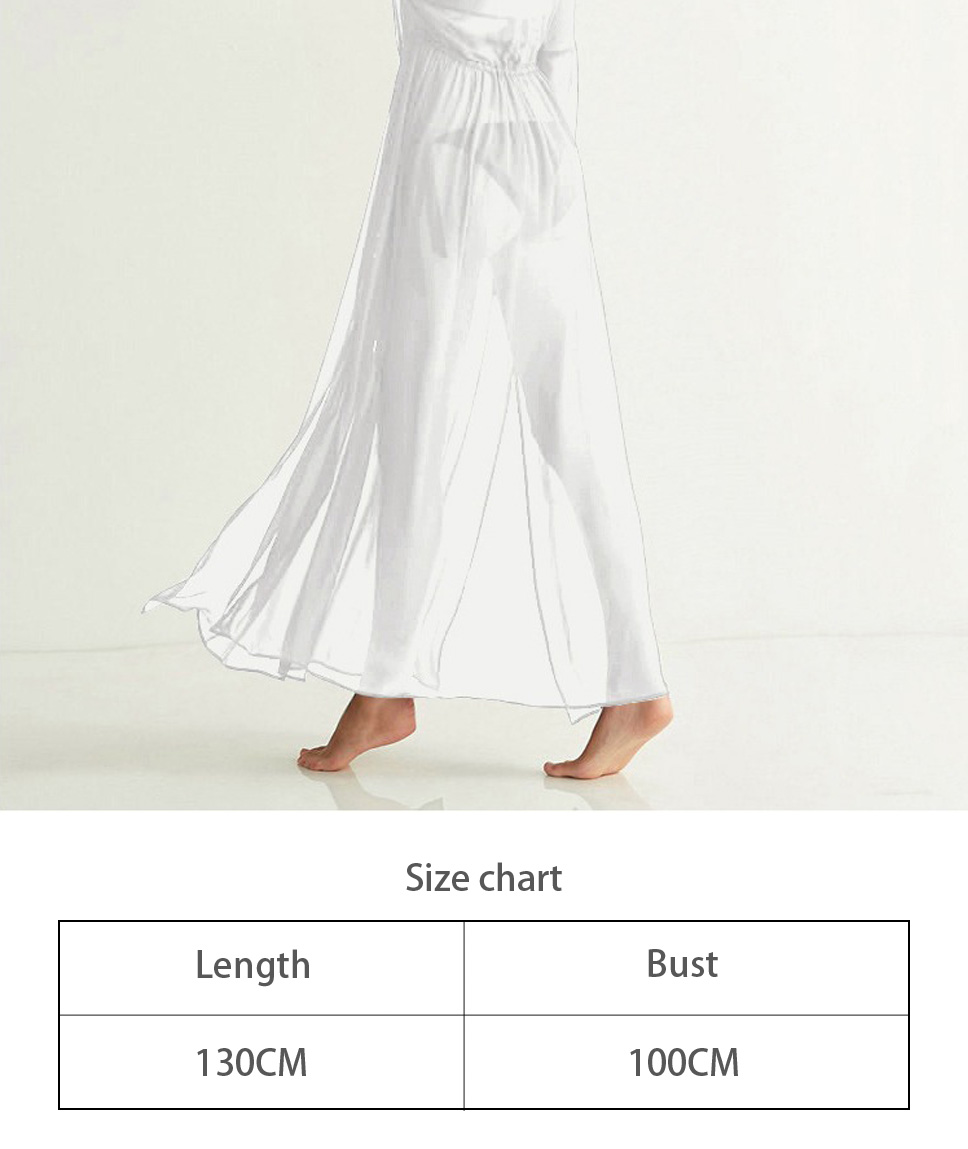Click the vertical divider between Length and Bust
Viewport: 968px width, 1149px height.
464,1015
